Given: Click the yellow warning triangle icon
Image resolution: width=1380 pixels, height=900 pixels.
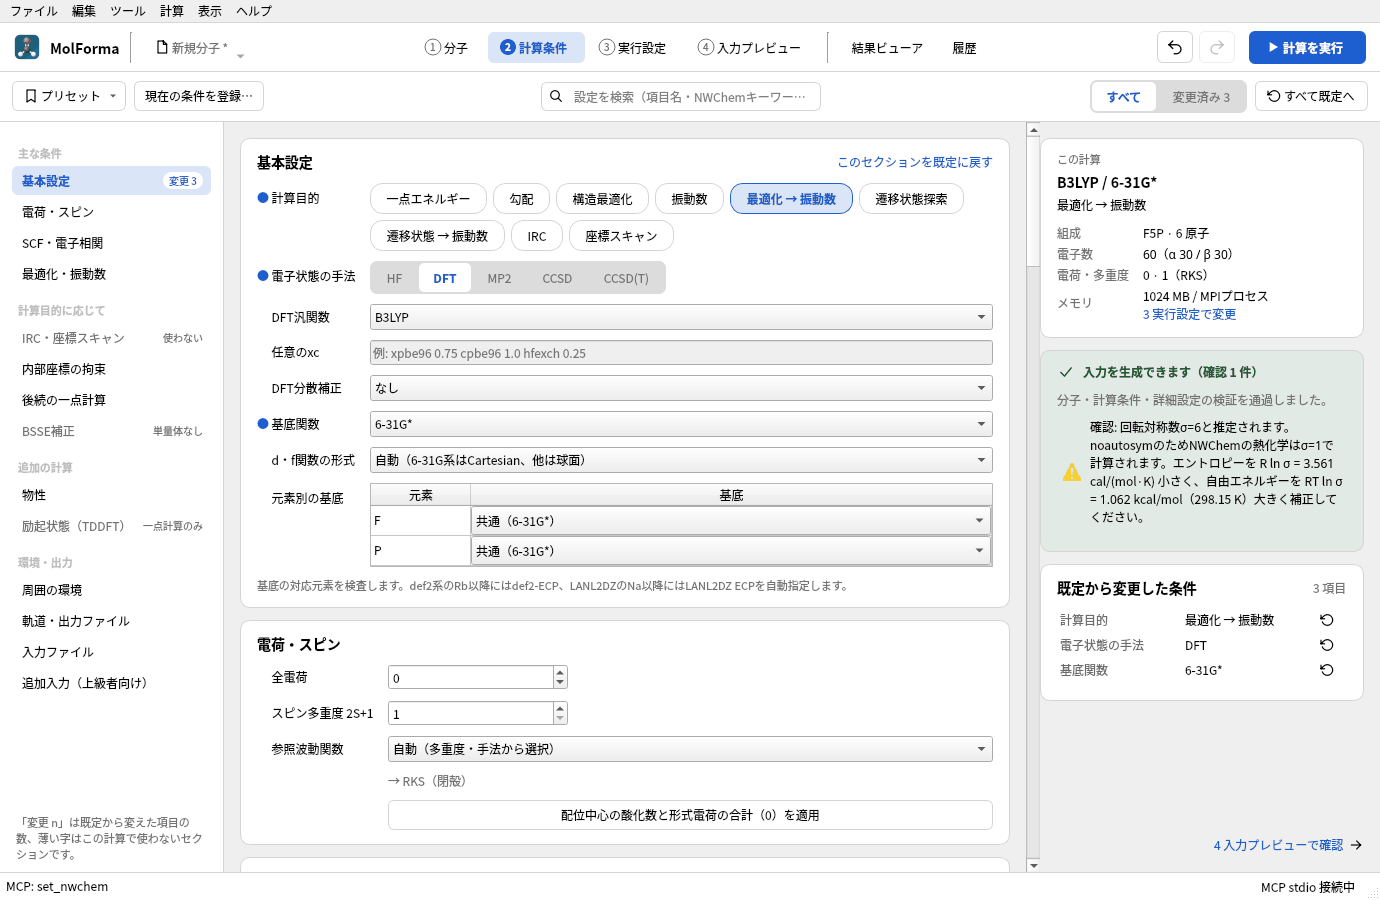Looking at the screenshot, I should point(1072,472).
